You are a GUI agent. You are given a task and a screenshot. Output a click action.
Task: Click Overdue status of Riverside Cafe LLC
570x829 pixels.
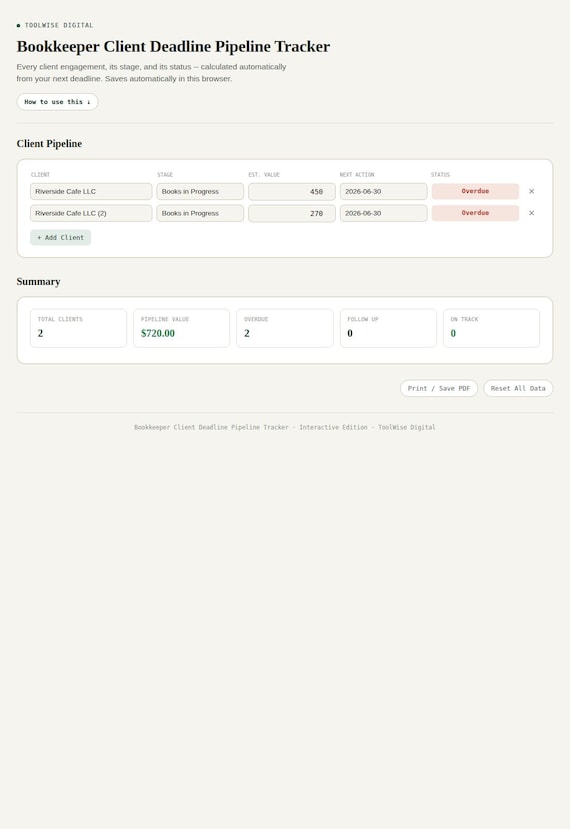[475, 191]
